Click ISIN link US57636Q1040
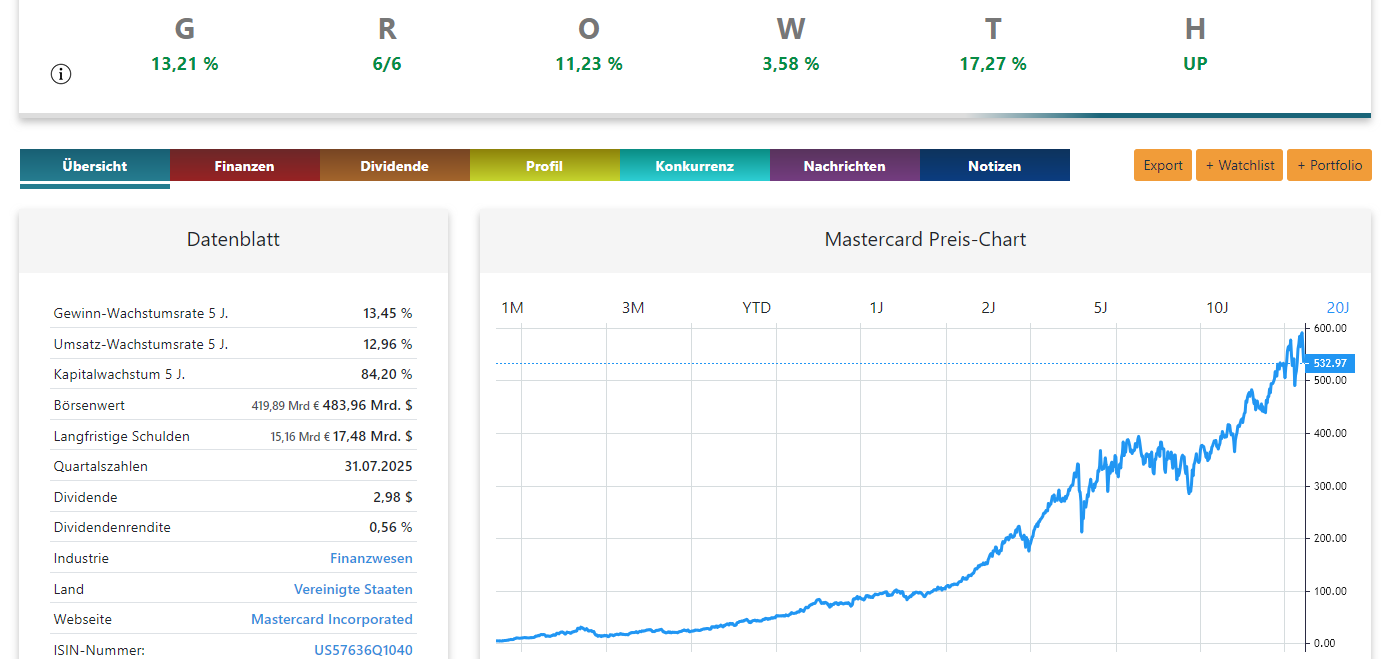1389x659 pixels. 363,651
